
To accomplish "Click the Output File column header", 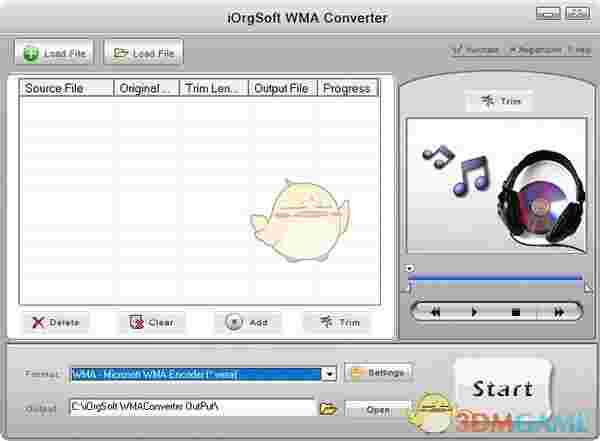I will tap(283, 88).
